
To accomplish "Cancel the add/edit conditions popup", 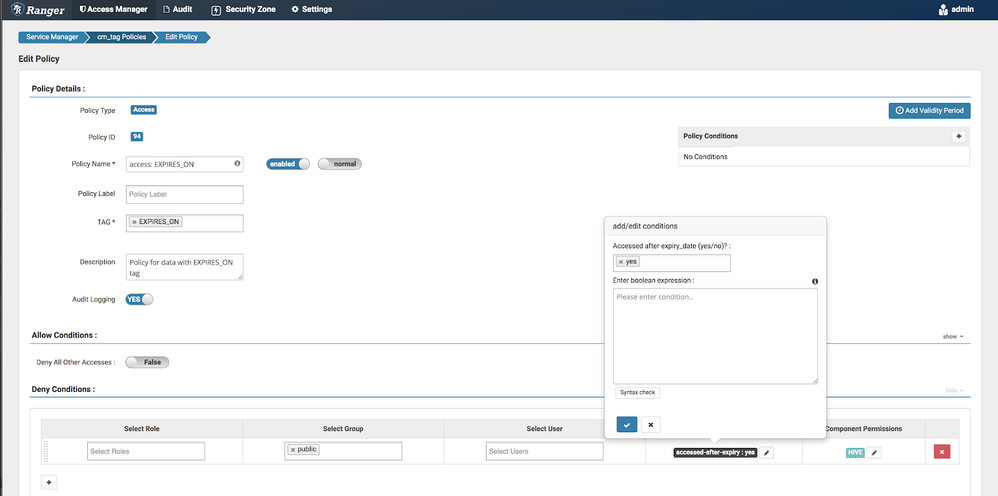I will tap(650, 424).
